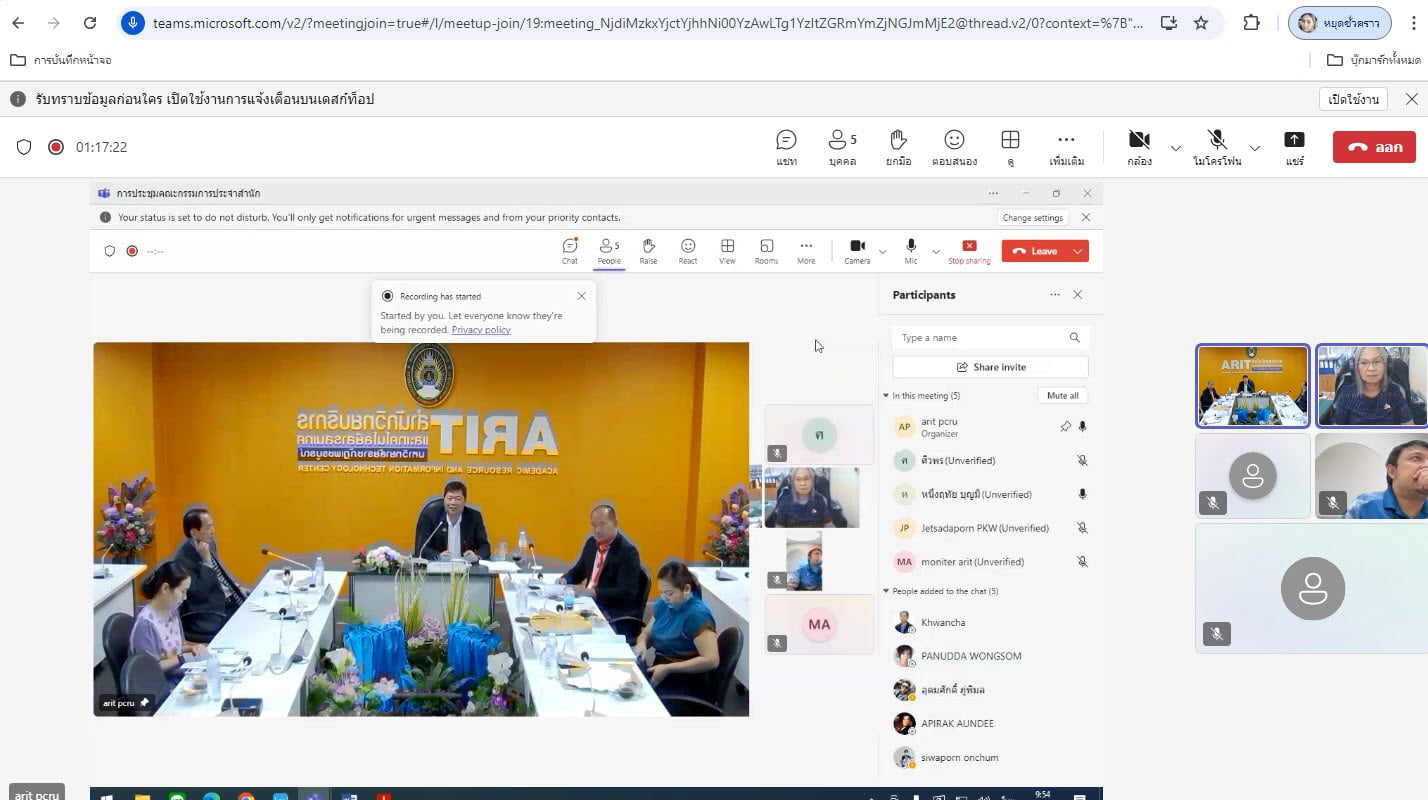The height and width of the screenshot is (800, 1428).
Task: Expand Camera chevron in shared screen toolbar
Action: [x=882, y=251]
